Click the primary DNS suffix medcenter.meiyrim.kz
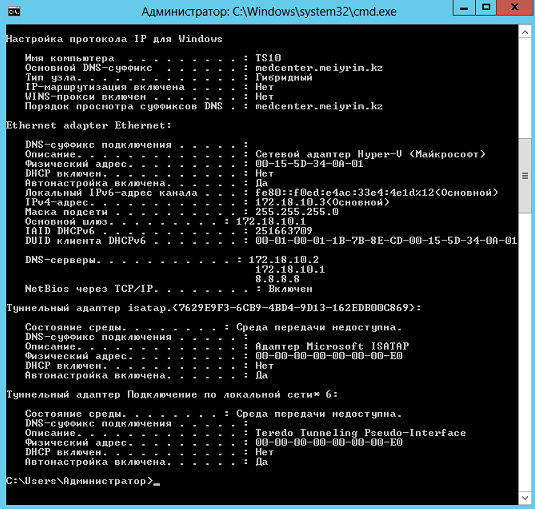 click(319, 68)
